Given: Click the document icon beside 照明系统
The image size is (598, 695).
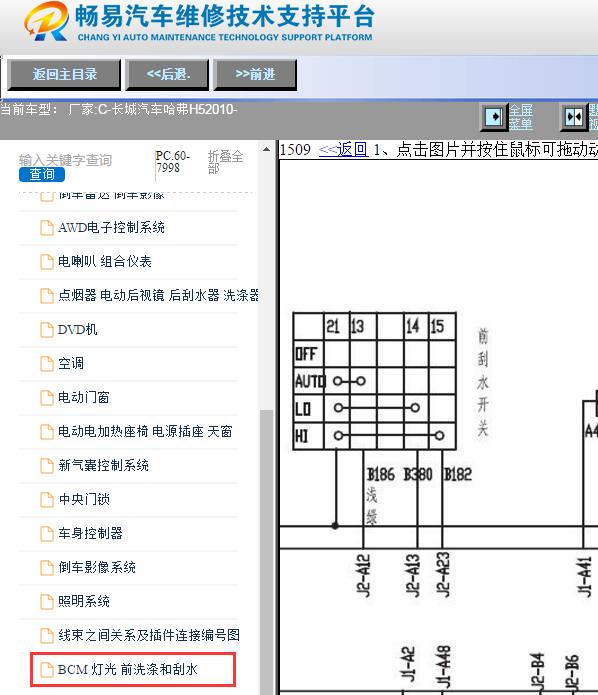Looking at the screenshot, I should [x=47, y=601].
